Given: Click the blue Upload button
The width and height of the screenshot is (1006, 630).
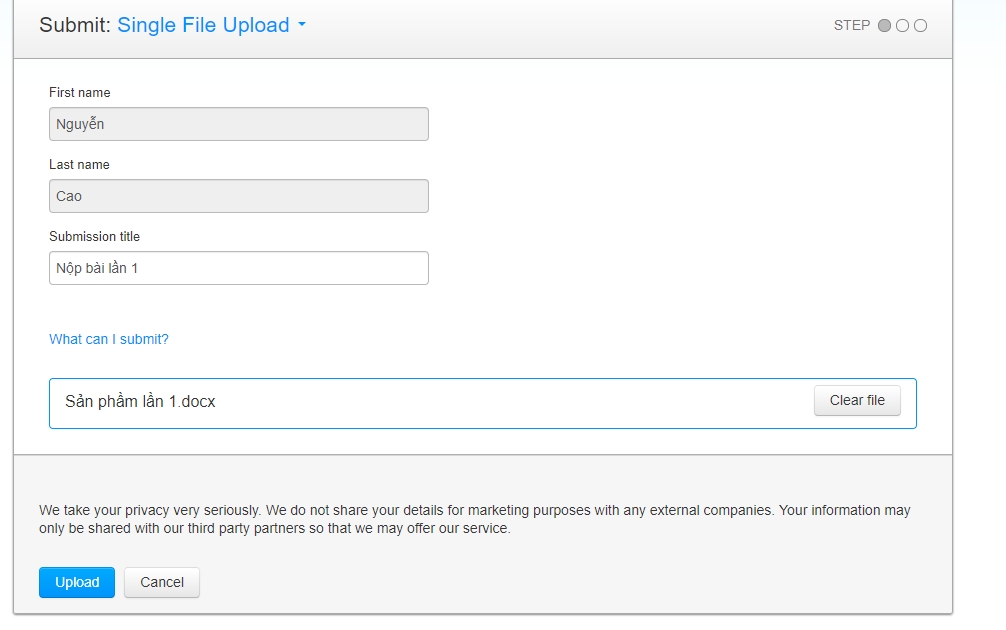Looking at the screenshot, I should pyautogui.click(x=77, y=583).
